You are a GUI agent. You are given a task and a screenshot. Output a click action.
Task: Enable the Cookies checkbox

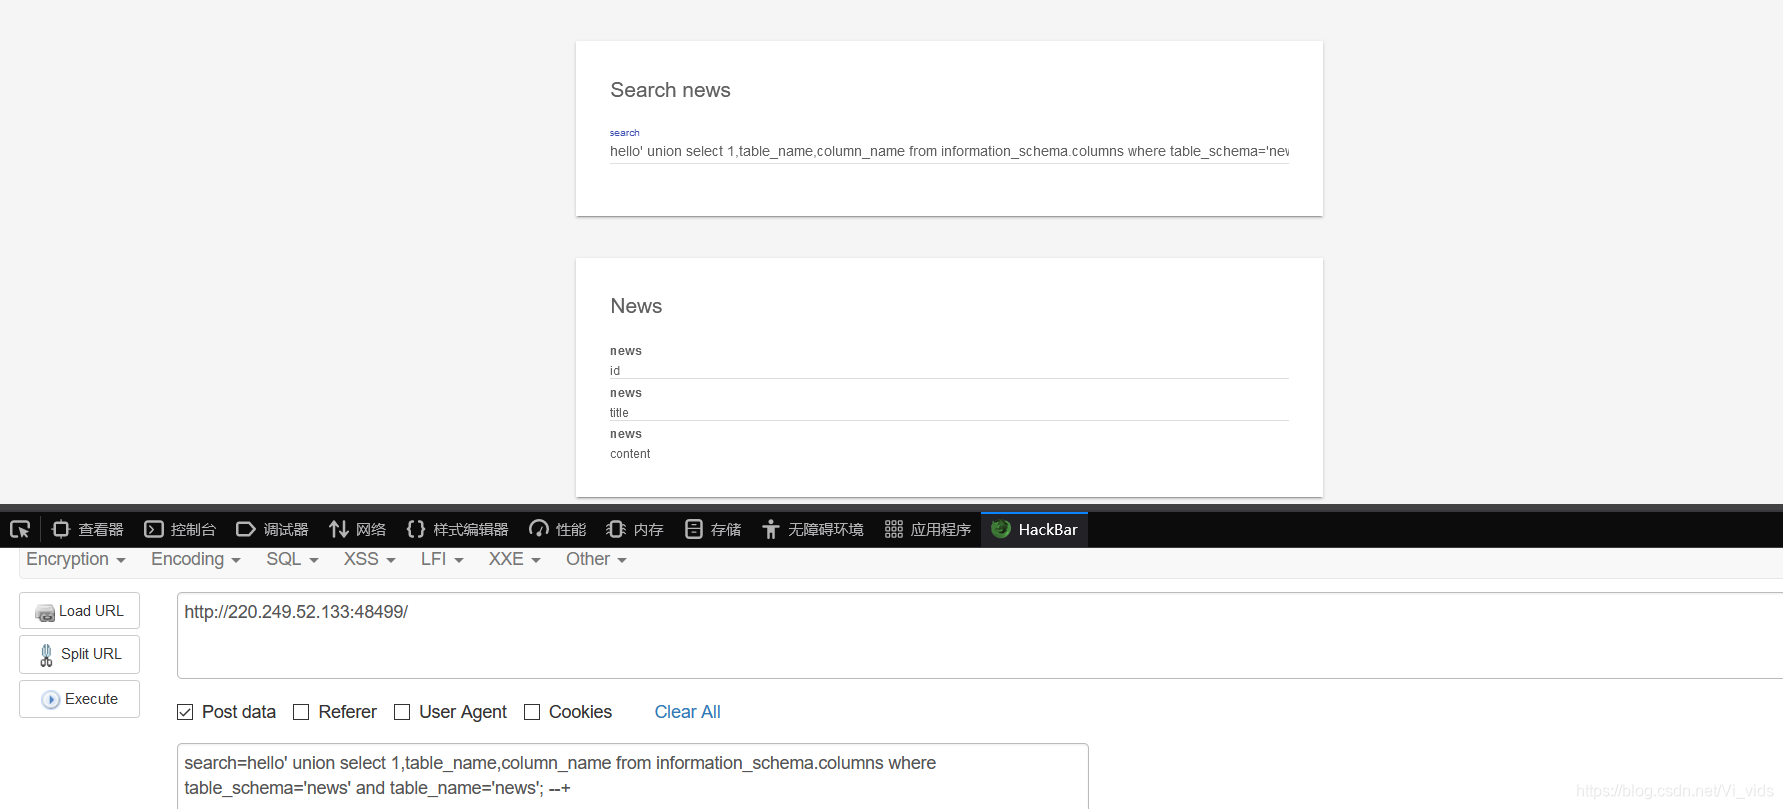[x=532, y=712]
